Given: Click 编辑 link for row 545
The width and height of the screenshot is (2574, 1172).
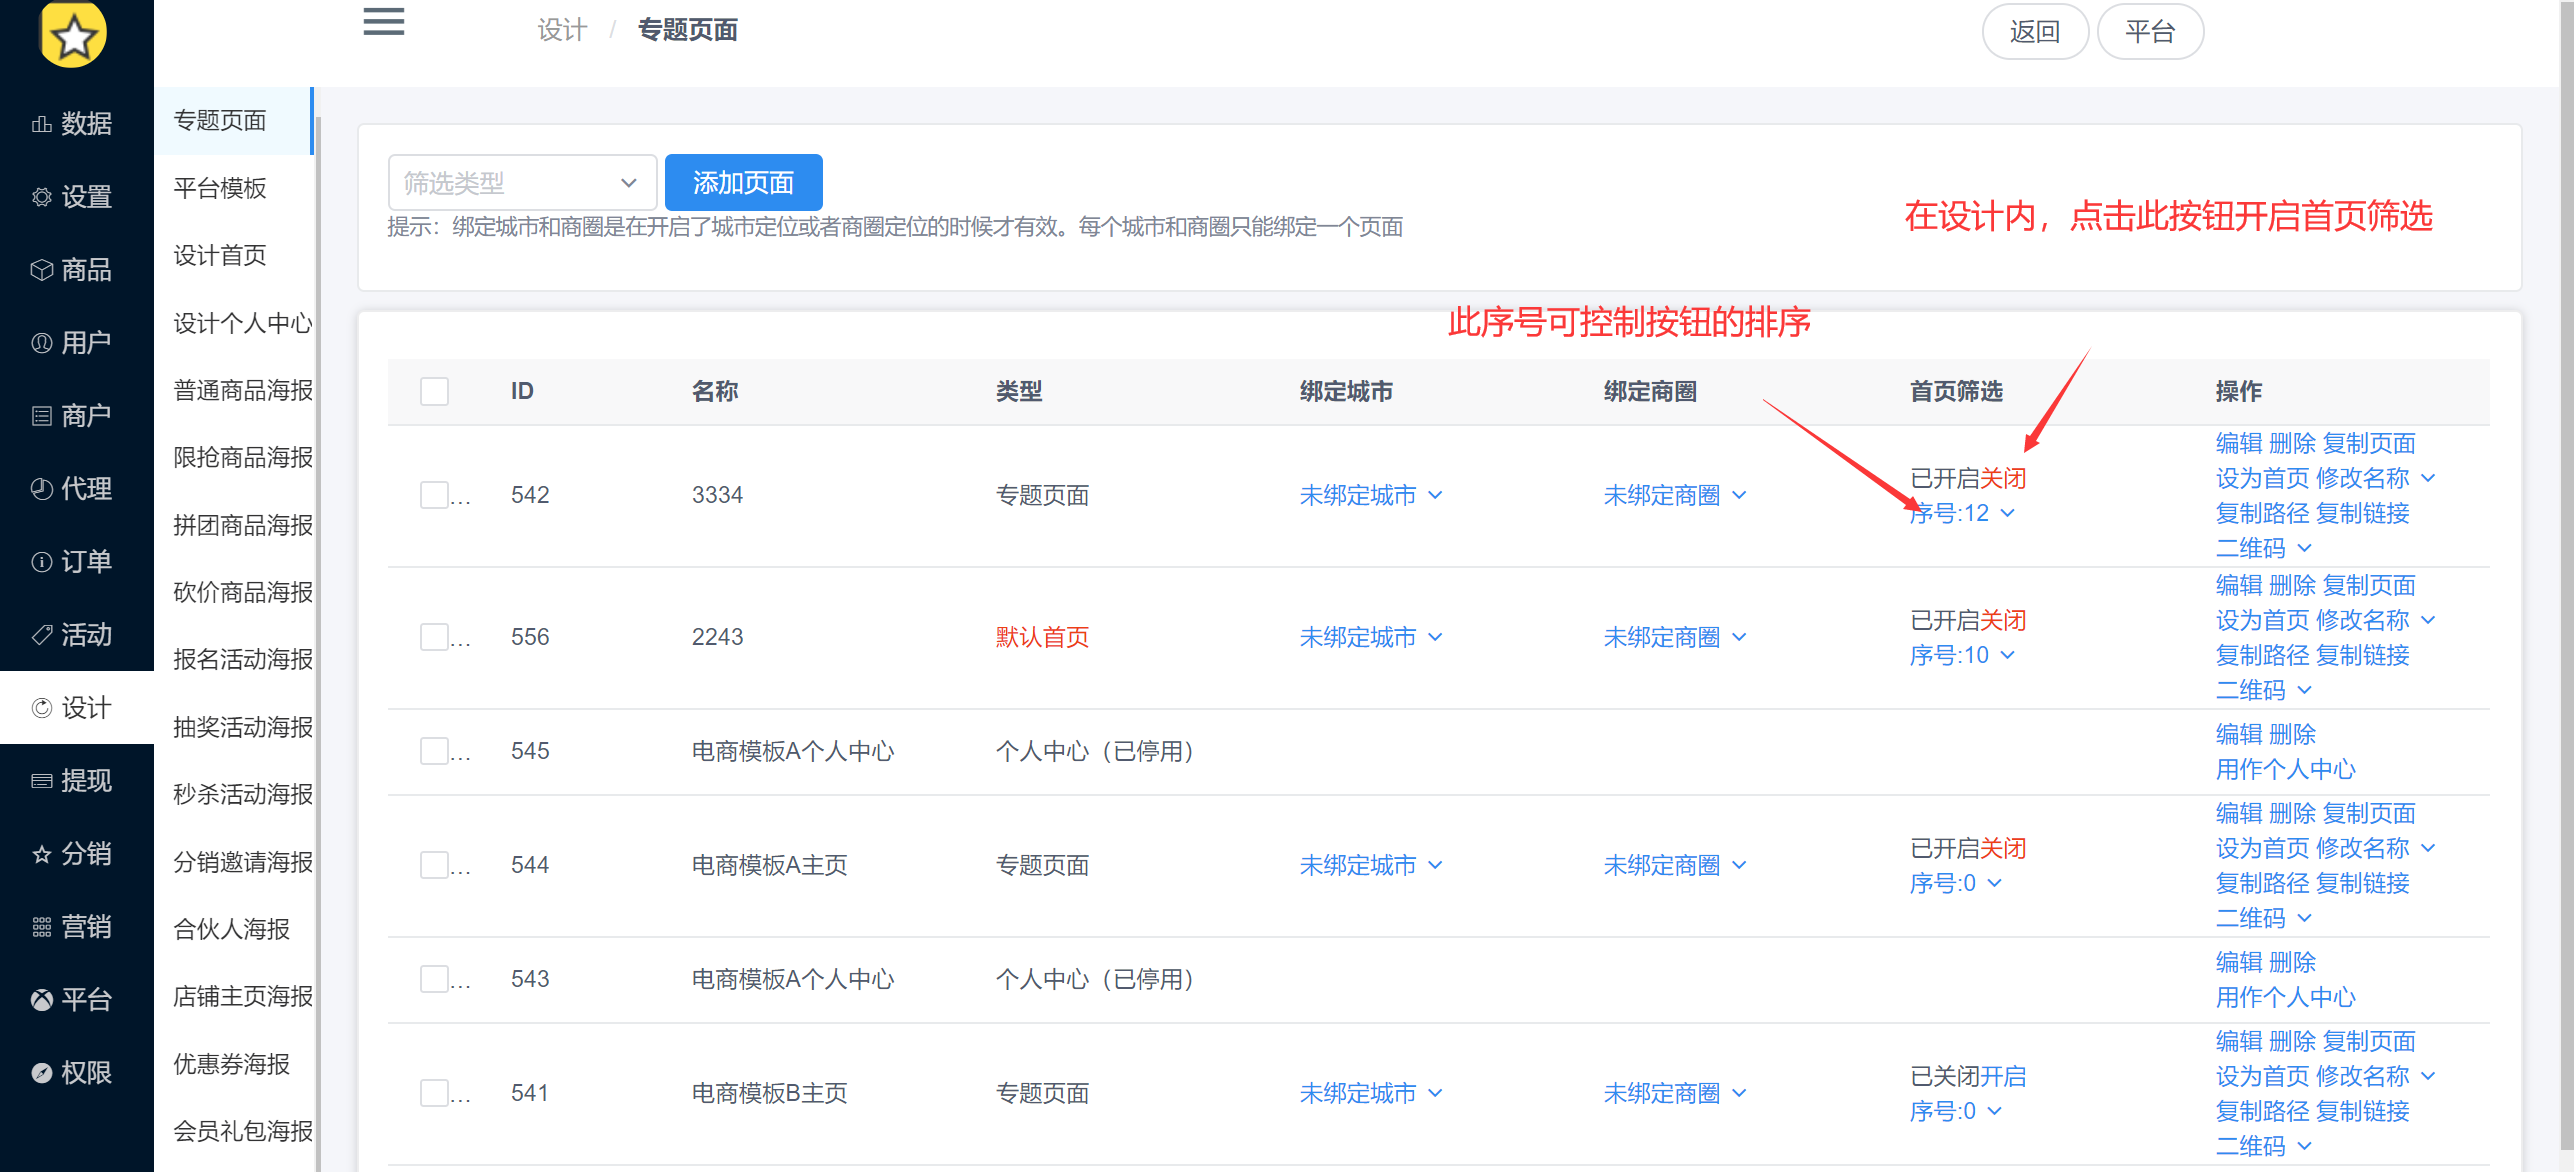Looking at the screenshot, I should pyautogui.click(x=2239, y=734).
